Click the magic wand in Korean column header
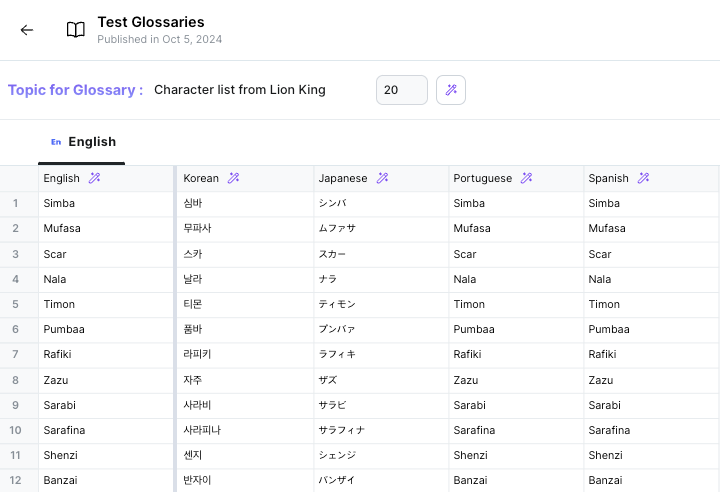 [x=233, y=178]
